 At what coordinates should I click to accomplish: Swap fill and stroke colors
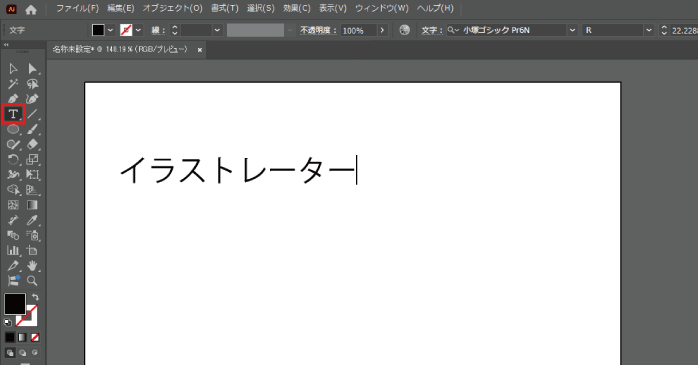pos(35,297)
